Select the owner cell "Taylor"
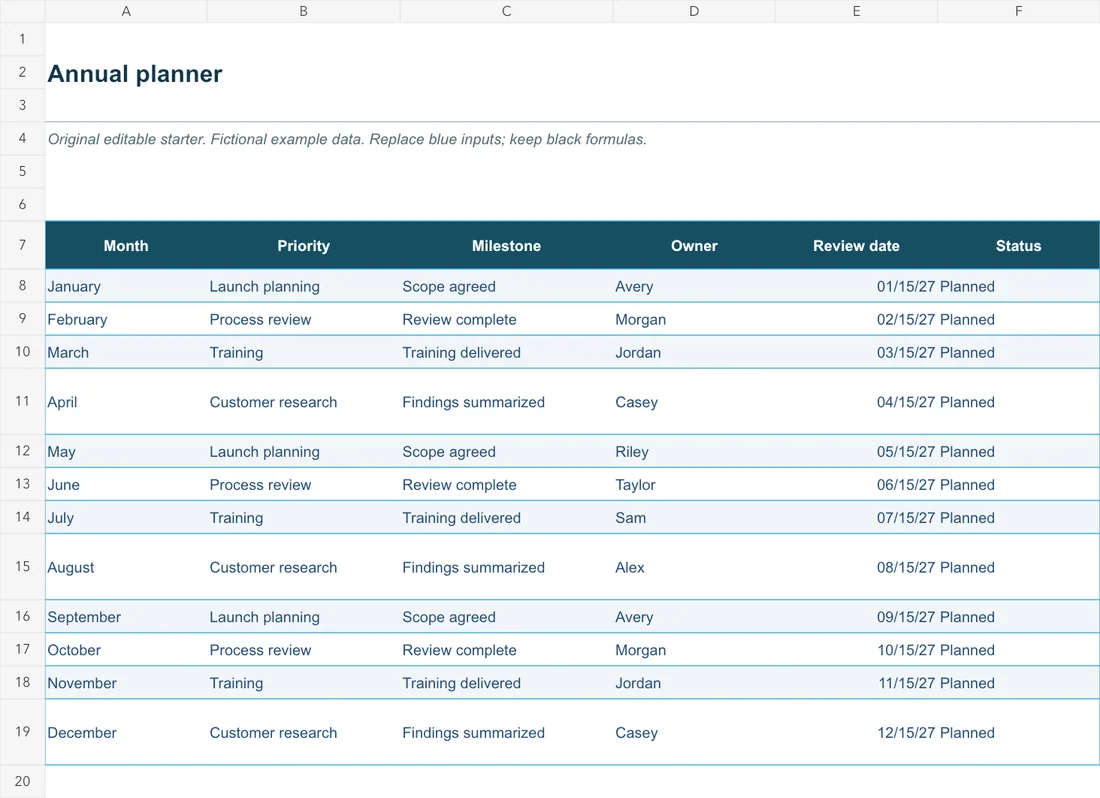Viewport: 1100px width, 798px height. click(695, 485)
